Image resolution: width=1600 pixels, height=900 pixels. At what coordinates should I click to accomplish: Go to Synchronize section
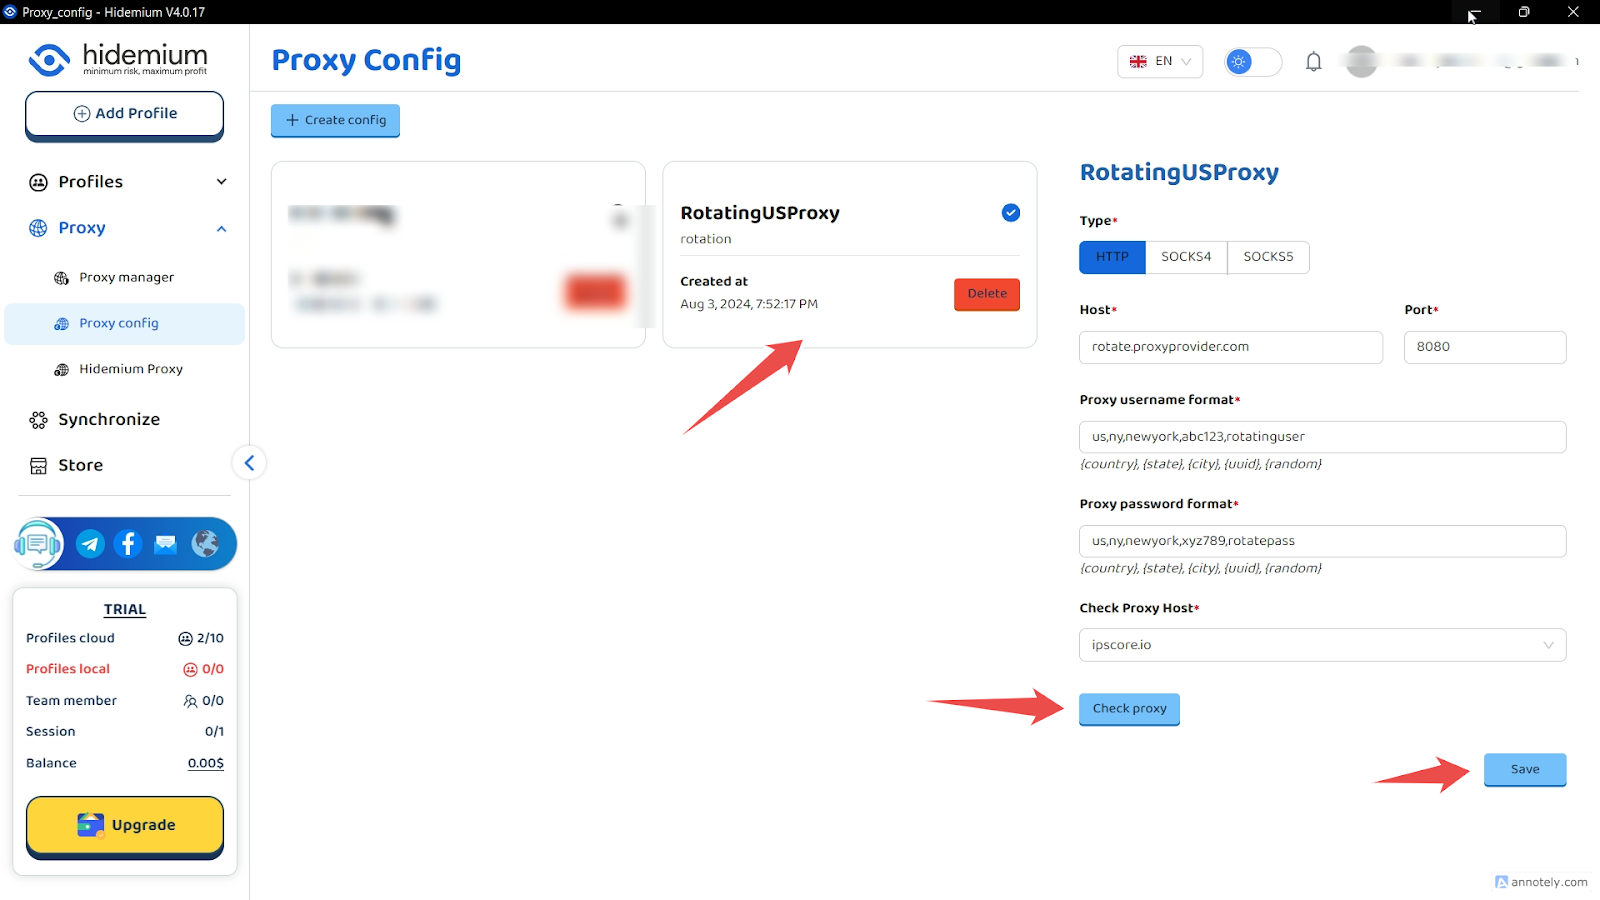[109, 420]
